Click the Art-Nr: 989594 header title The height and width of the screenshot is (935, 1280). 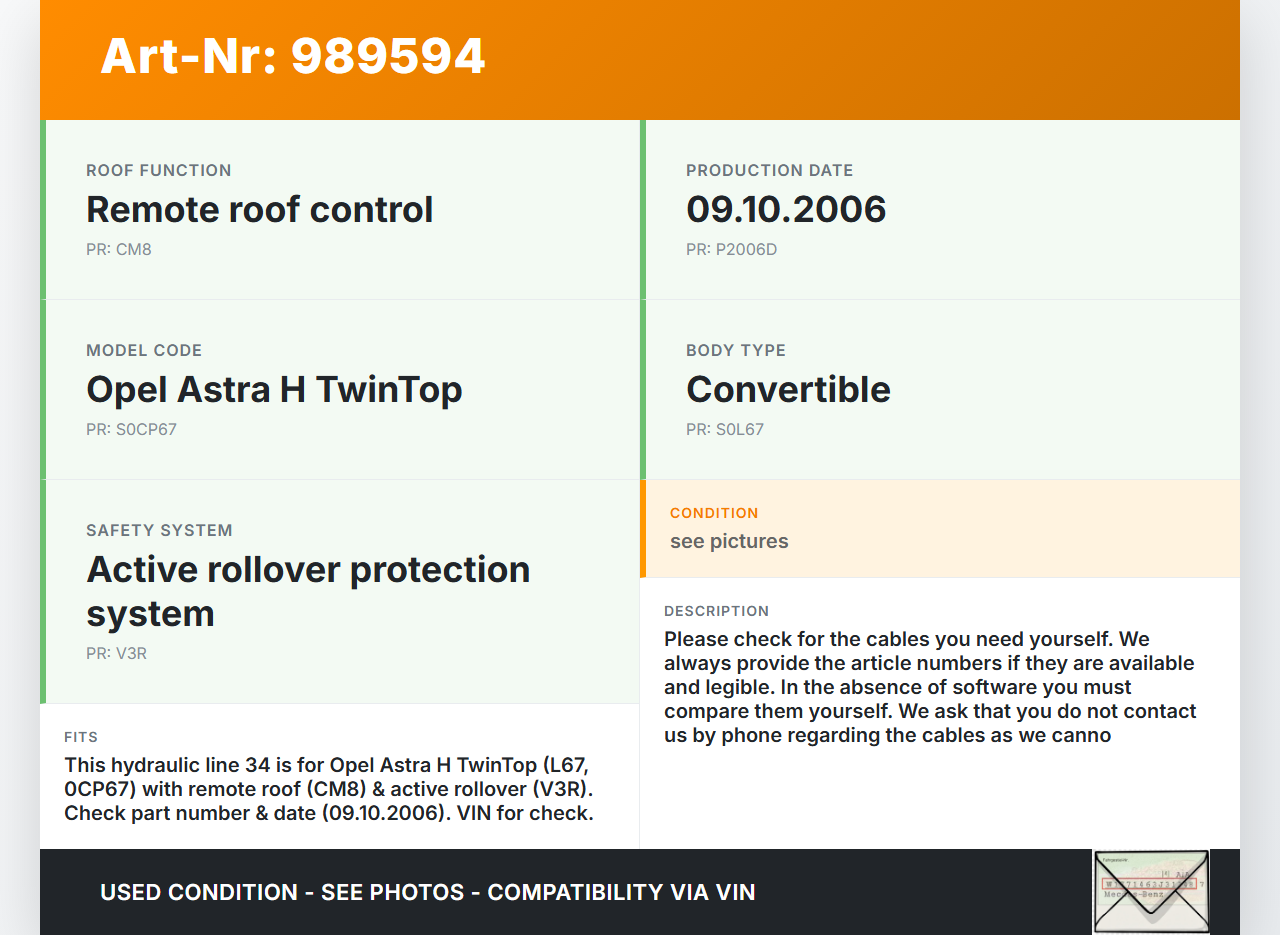(293, 56)
